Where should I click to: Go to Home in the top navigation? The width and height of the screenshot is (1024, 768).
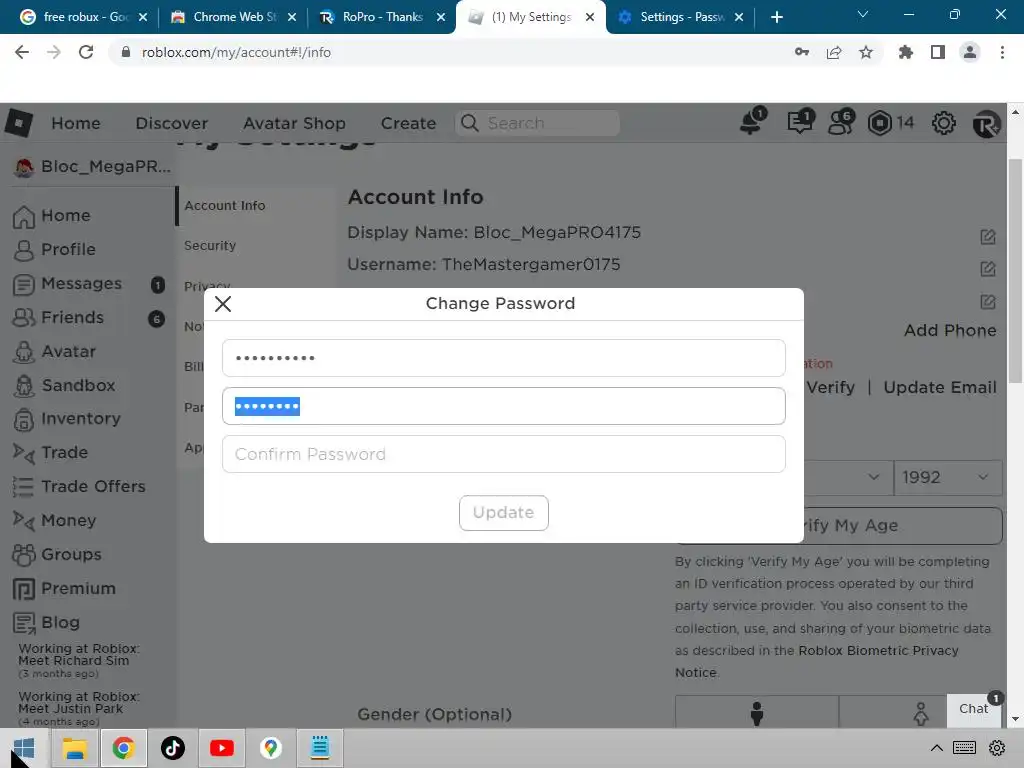coord(76,123)
